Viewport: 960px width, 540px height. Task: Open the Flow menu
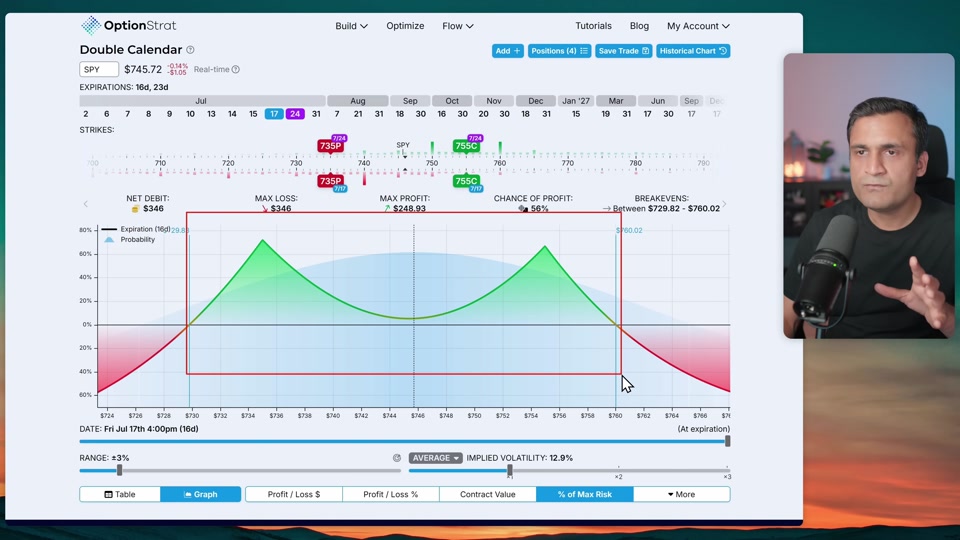(458, 26)
